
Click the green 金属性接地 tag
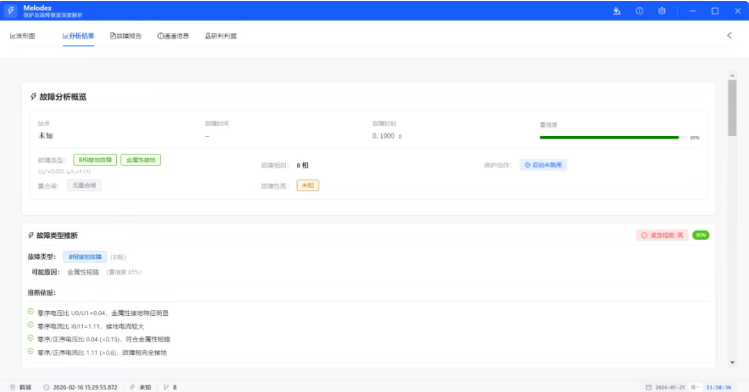(140, 160)
